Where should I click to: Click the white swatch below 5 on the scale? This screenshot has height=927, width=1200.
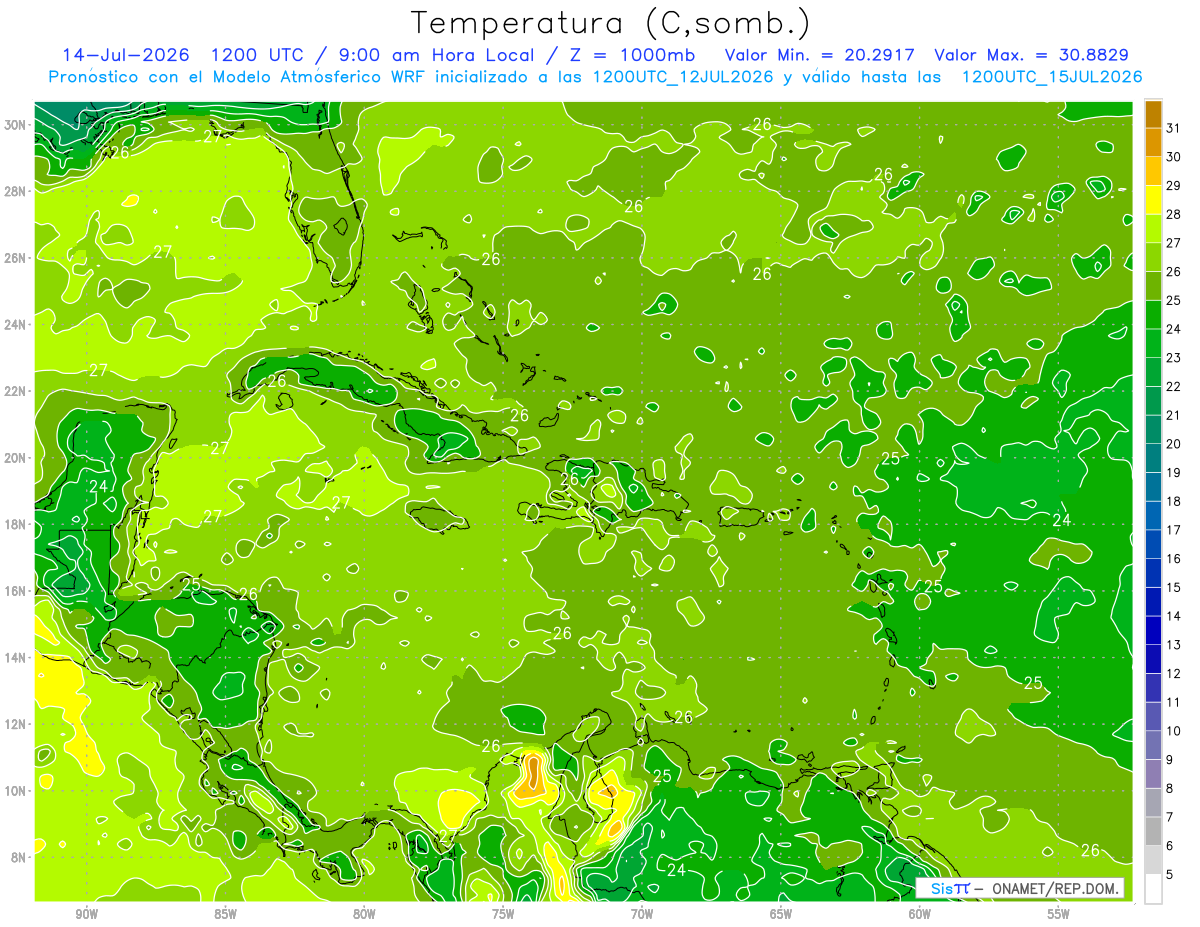1153,889
